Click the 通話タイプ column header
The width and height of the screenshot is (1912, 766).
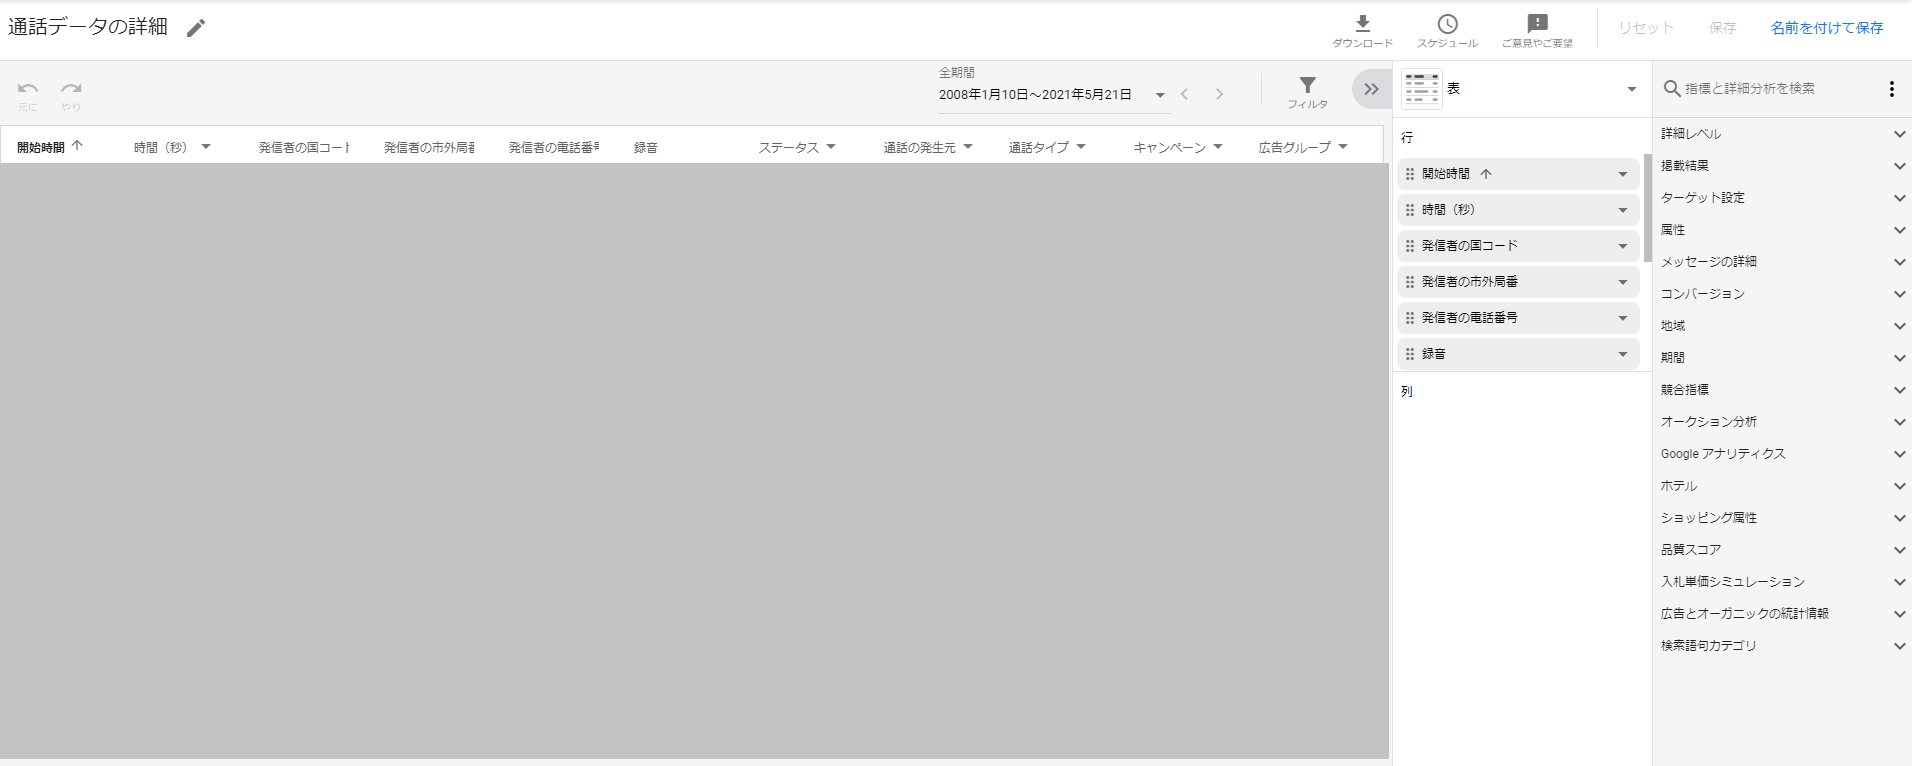tap(1038, 147)
